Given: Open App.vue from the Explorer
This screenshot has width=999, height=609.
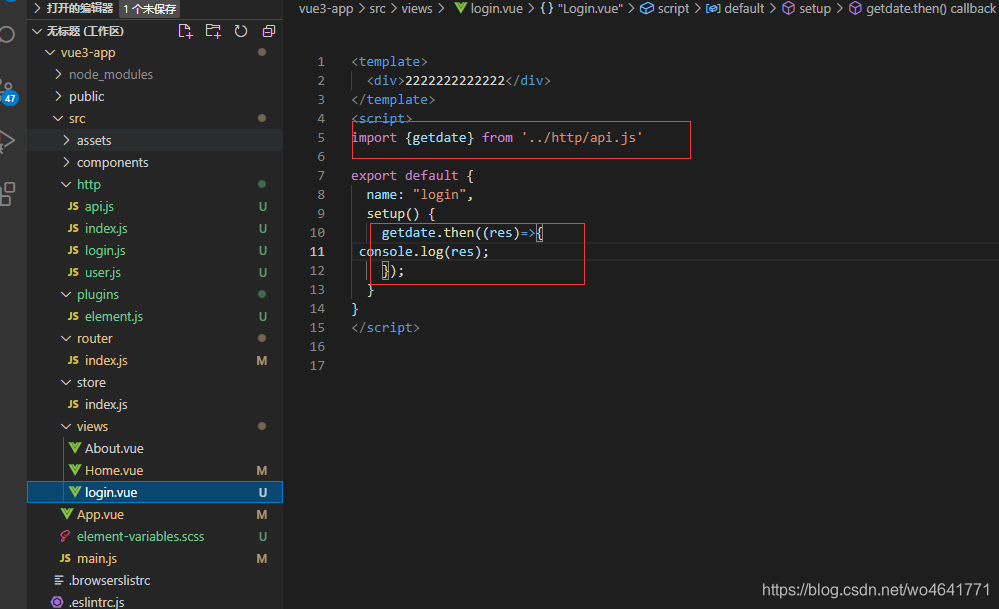Looking at the screenshot, I should (x=103, y=514).
